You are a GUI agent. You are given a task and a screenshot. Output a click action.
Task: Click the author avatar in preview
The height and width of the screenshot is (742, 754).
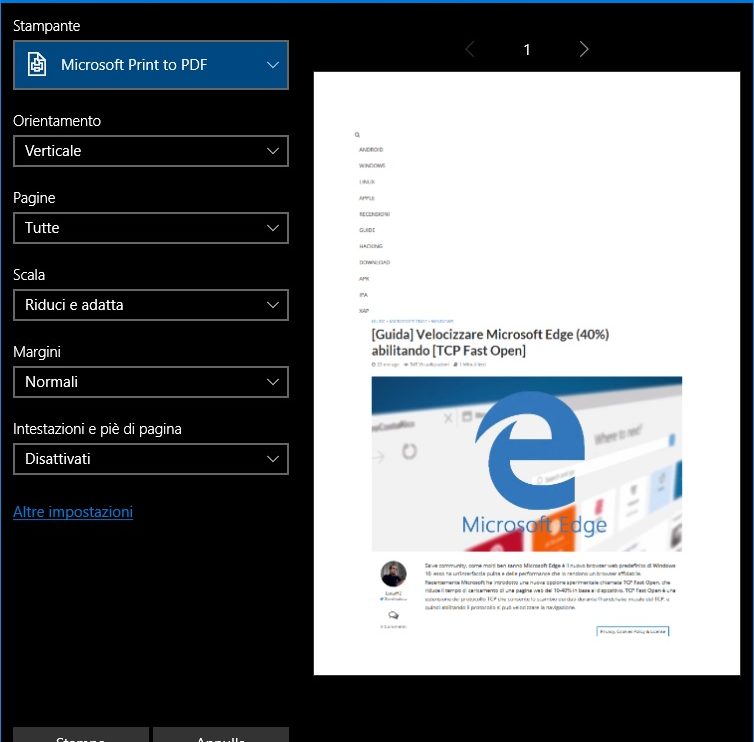pos(393,574)
